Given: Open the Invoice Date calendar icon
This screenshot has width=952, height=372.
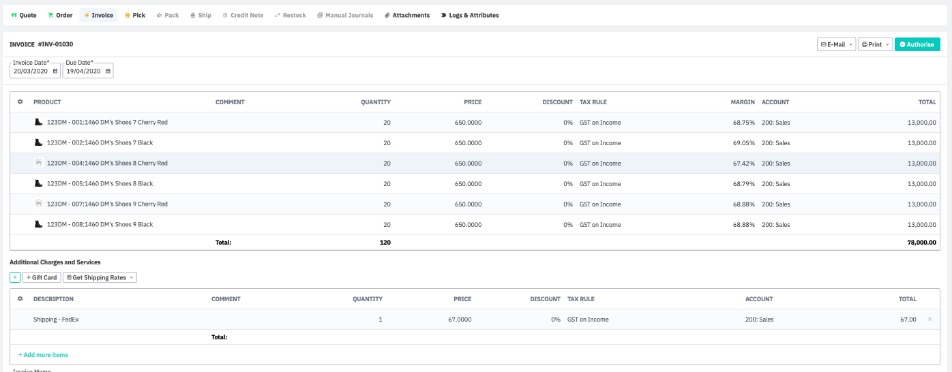Looking at the screenshot, I should pos(55,72).
